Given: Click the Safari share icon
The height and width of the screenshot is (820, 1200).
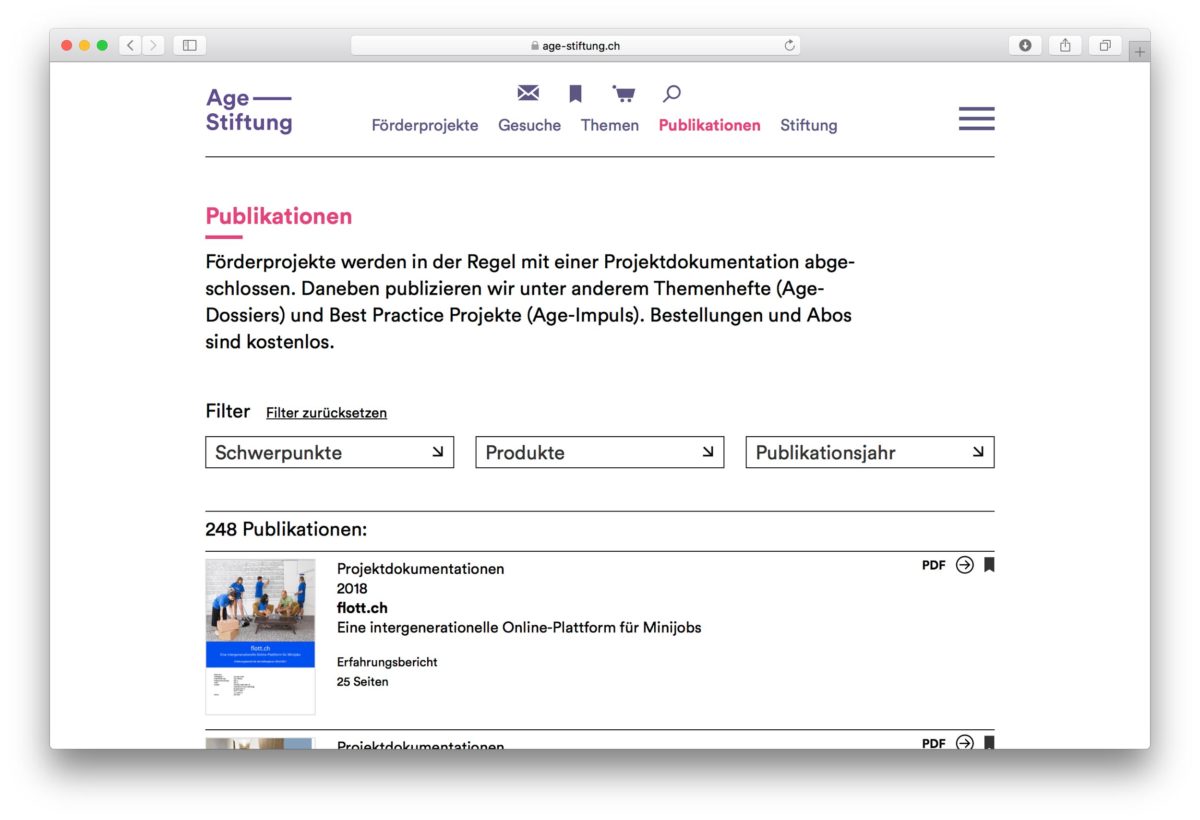Looking at the screenshot, I should (x=1065, y=45).
